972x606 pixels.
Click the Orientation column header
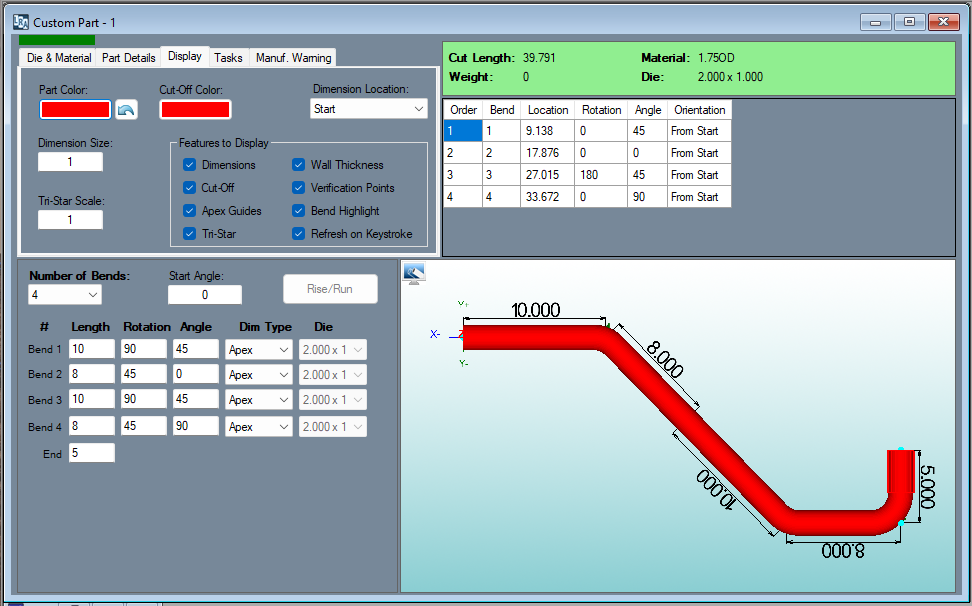click(x=699, y=110)
